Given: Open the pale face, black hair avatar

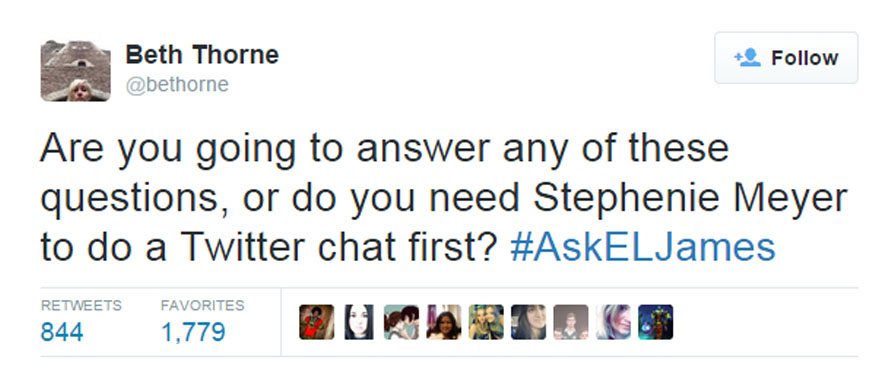Looking at the screenshot, I should [359, 322].
